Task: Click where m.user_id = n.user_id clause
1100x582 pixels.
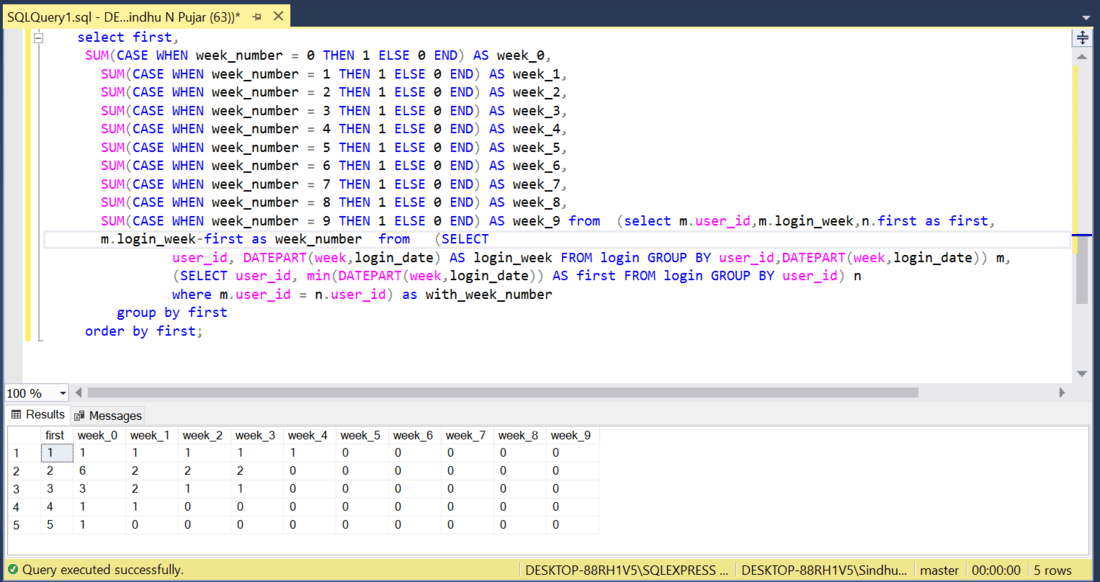Action: tap(279, 295)
